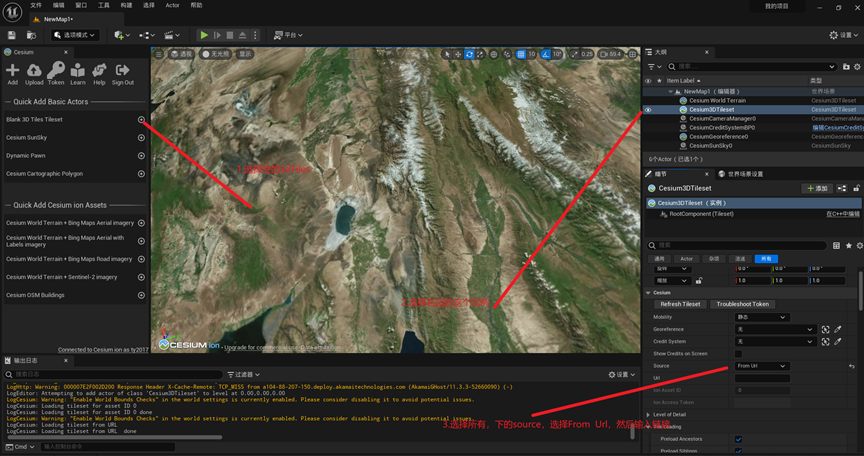864x456 pixels.
Task: Open the 工具 (Tools) menu
Action: [x=104, y=5]
